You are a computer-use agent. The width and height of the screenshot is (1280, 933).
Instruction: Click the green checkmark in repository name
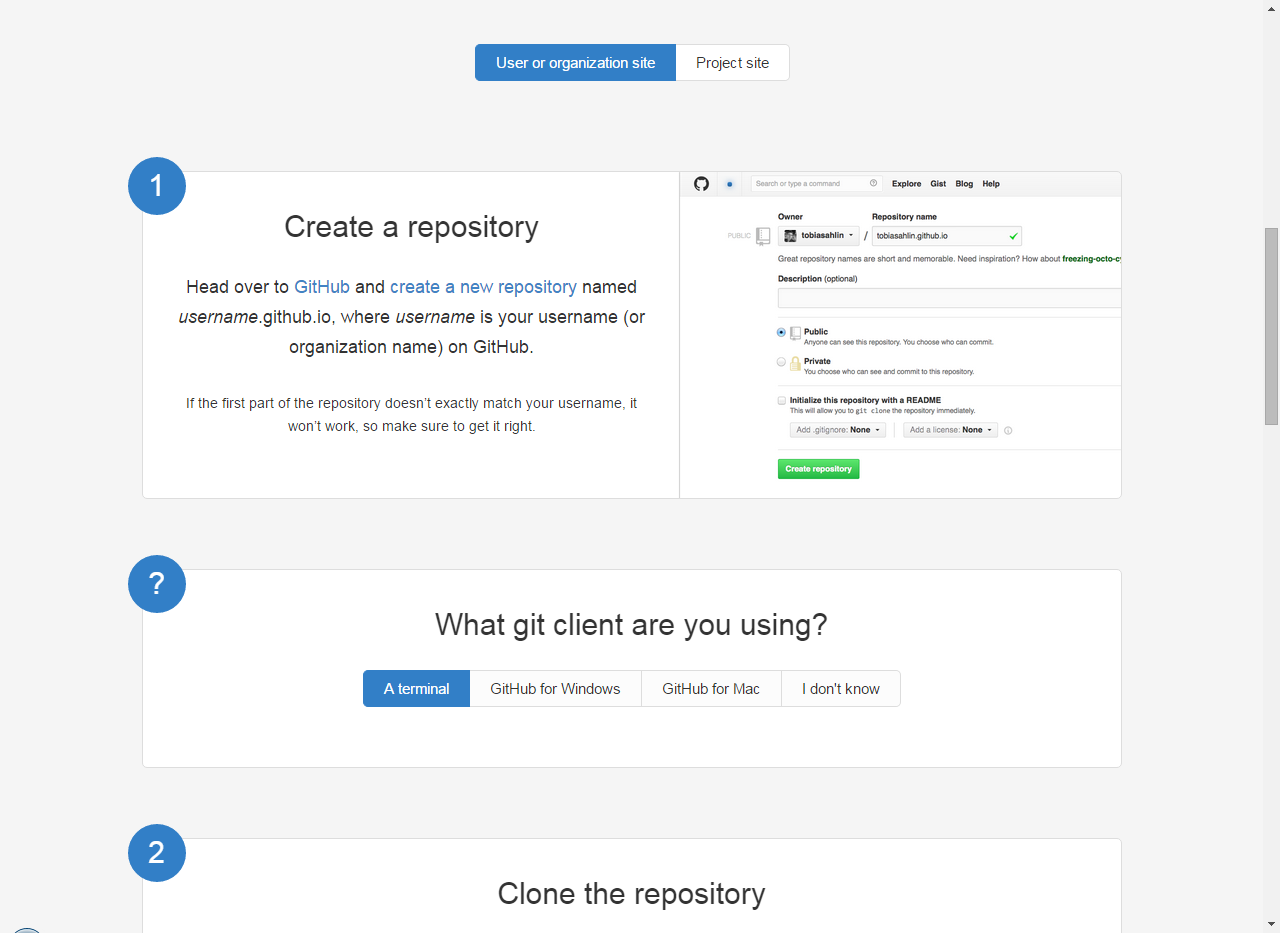(x=1013, y=236)
